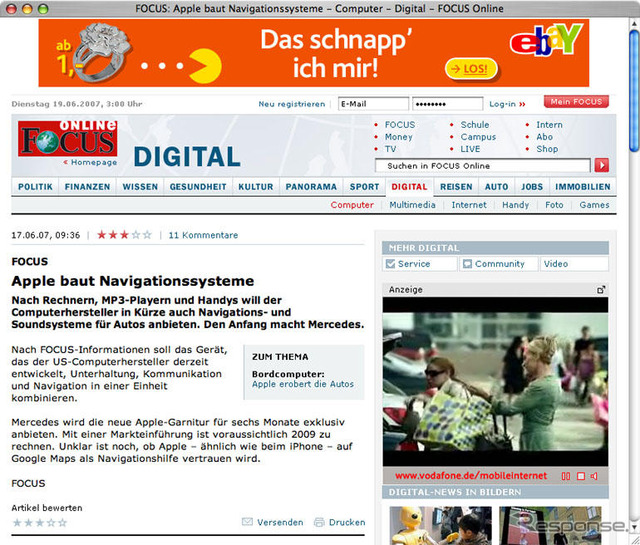Click the Community icon

point(467,264)
